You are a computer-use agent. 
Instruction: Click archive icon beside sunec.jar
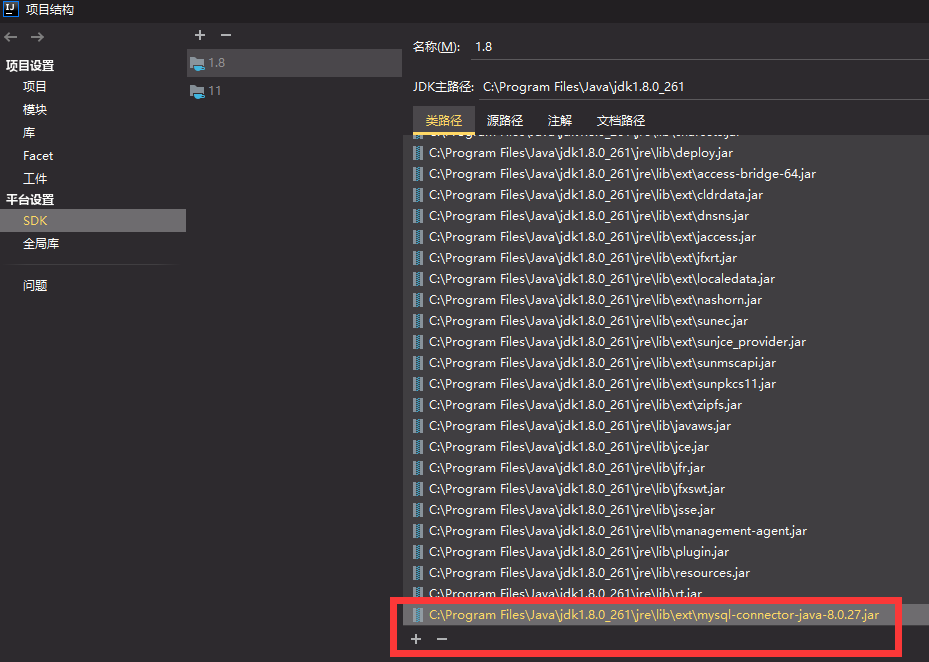[418, 321]
